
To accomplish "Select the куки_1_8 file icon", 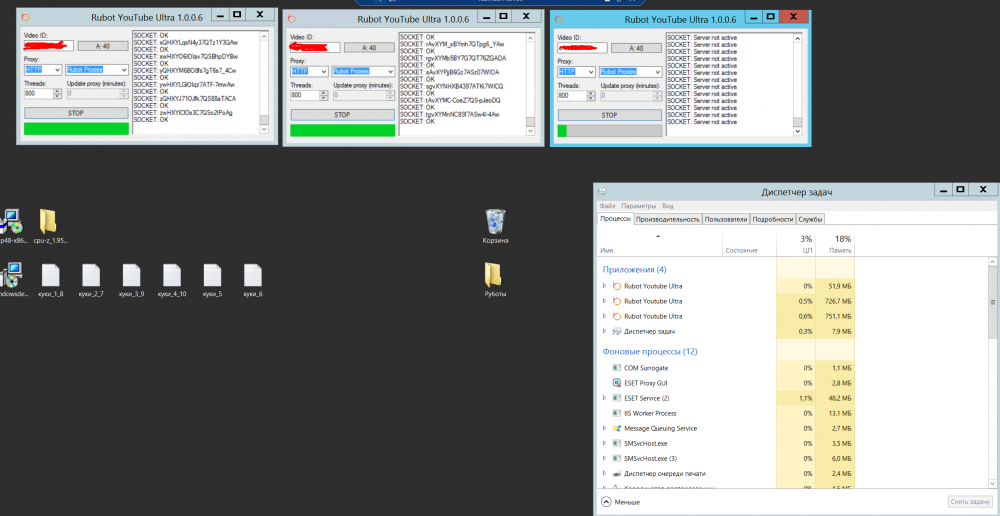I will (50, 275).
